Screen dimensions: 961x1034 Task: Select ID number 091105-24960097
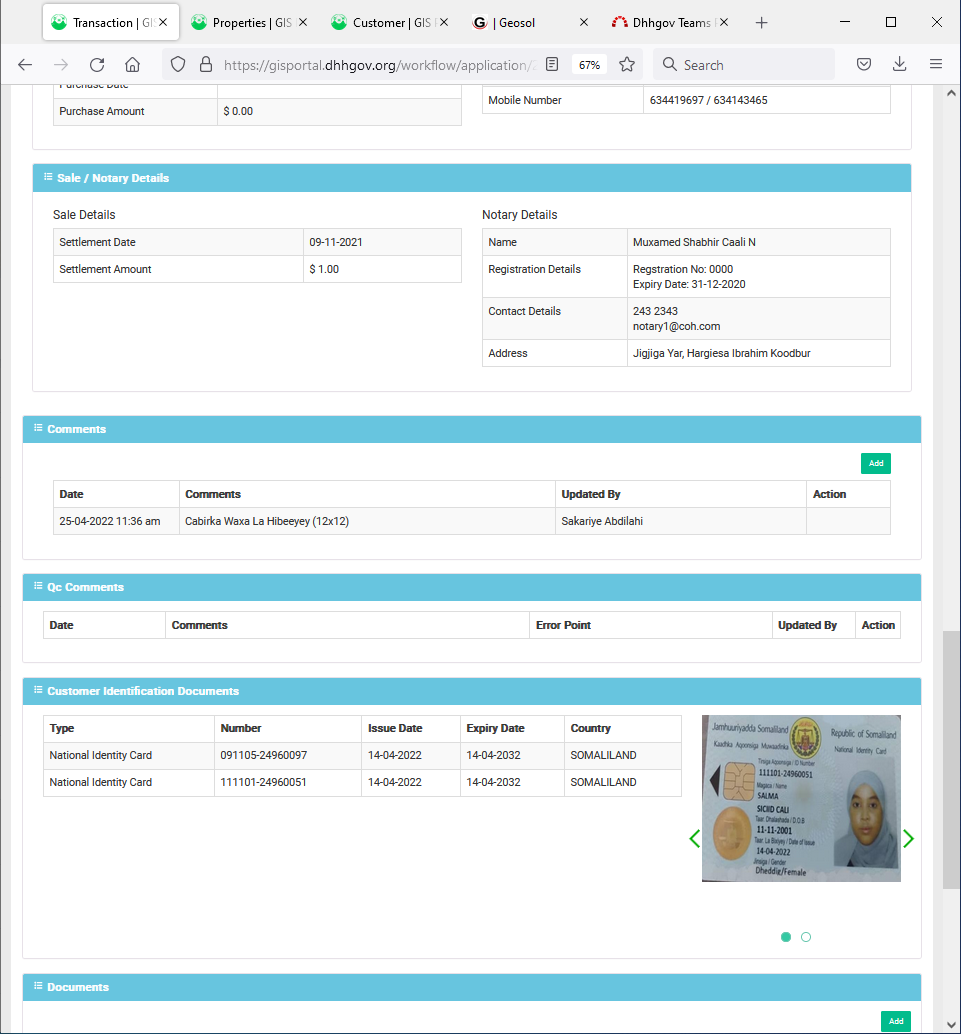pyautogui.click(x=264, y=755)
